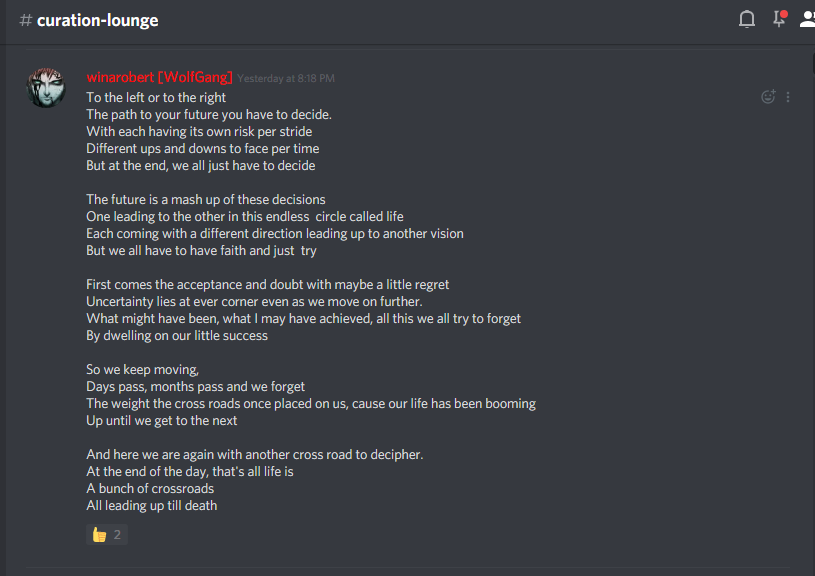Image resolution: width=815 pixels, height=576 pixels.
Task: Add a reaction using the smiley-plus icon
Action: tap(768, 96)
